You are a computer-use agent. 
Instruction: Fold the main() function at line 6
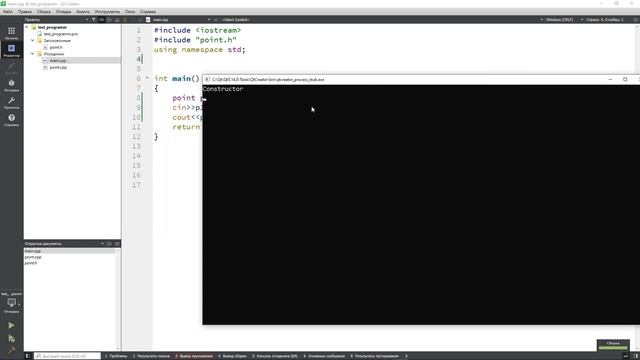pyautogui.click(x=147, y=78)
